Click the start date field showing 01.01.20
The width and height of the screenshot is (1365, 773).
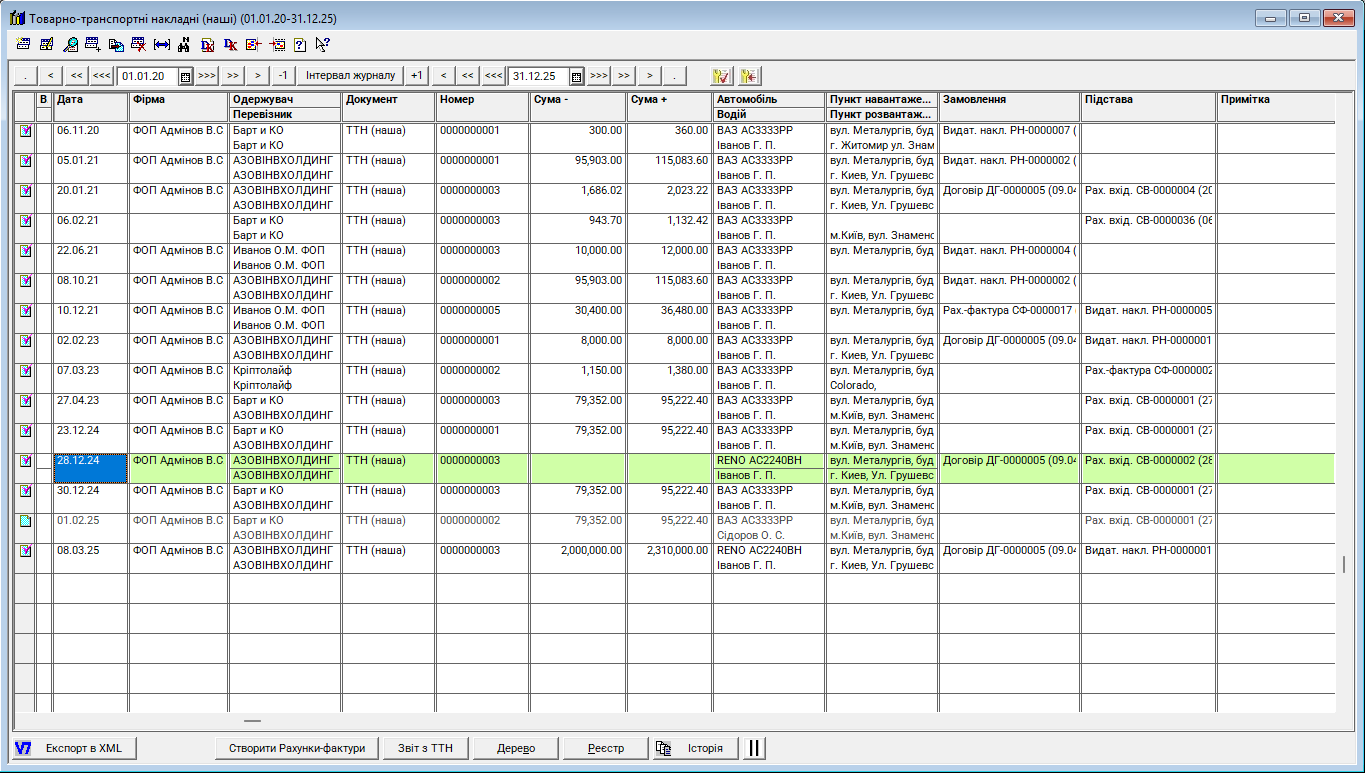point(147,76)
